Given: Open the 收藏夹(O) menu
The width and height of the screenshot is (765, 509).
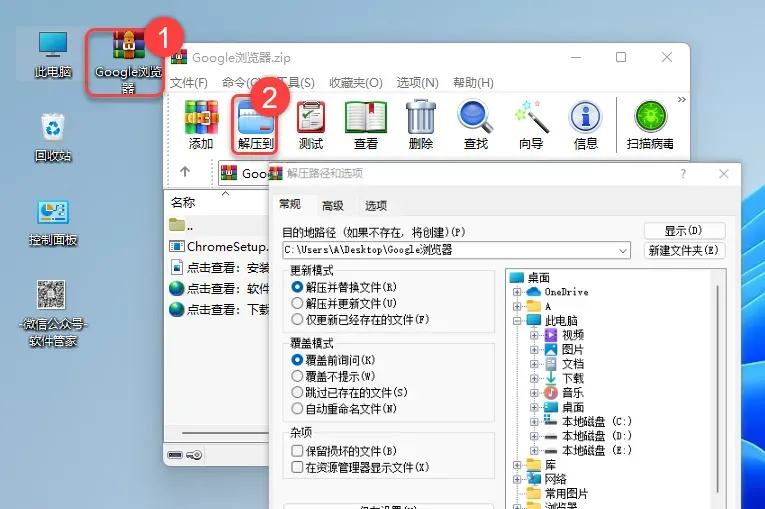Looking at the screenshot, I should click(x=356, y=82).
